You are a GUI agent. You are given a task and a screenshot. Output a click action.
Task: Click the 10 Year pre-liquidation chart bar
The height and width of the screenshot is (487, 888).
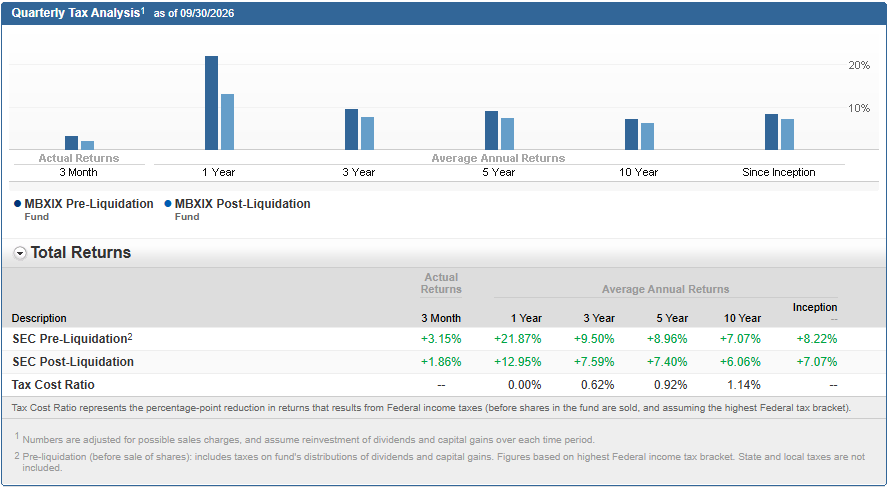tap(631, 135)
